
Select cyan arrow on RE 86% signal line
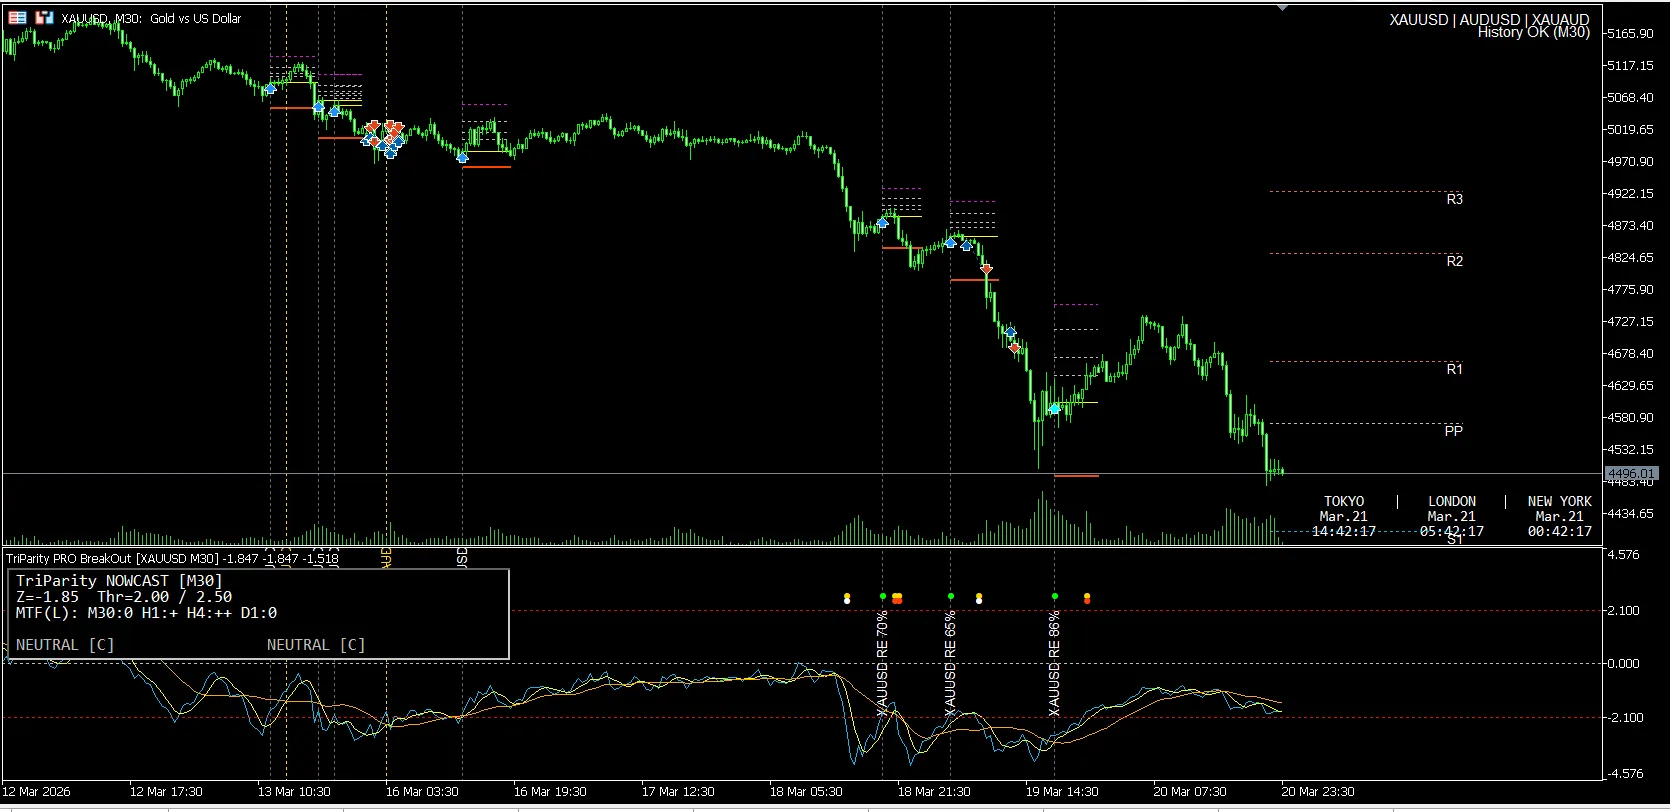click(x=1055, y=408)
